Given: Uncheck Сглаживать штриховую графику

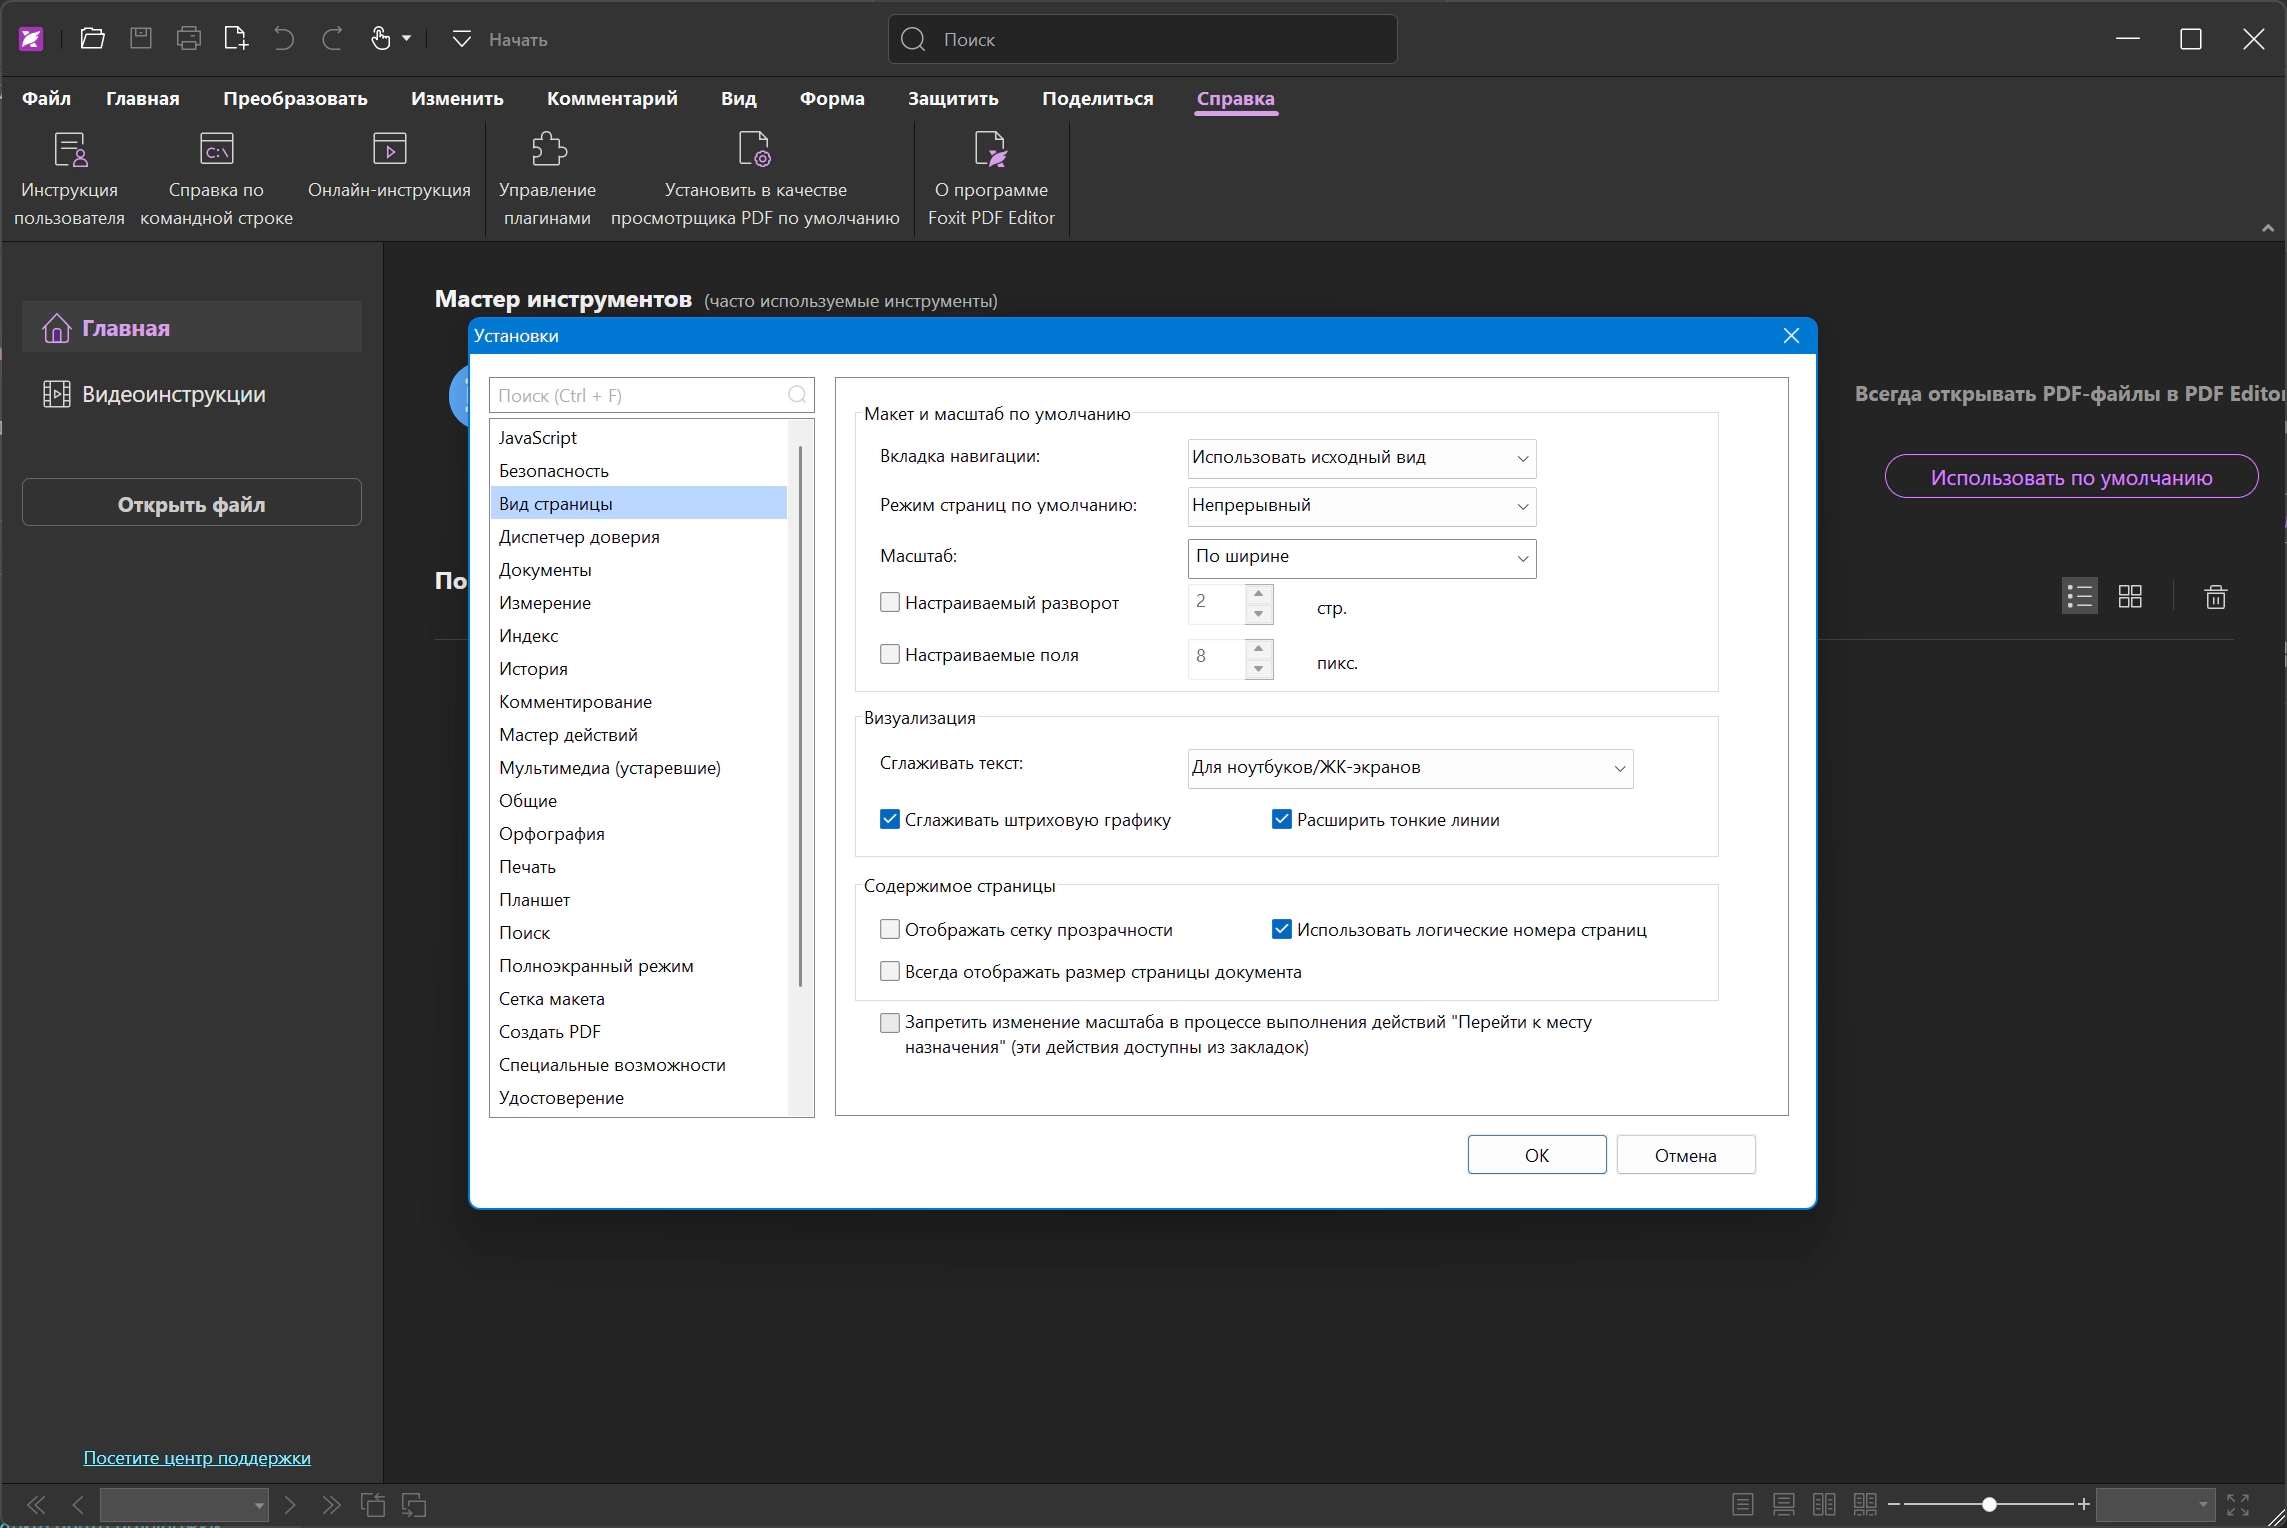Looking at the screenshot, I should coord(889,819).
